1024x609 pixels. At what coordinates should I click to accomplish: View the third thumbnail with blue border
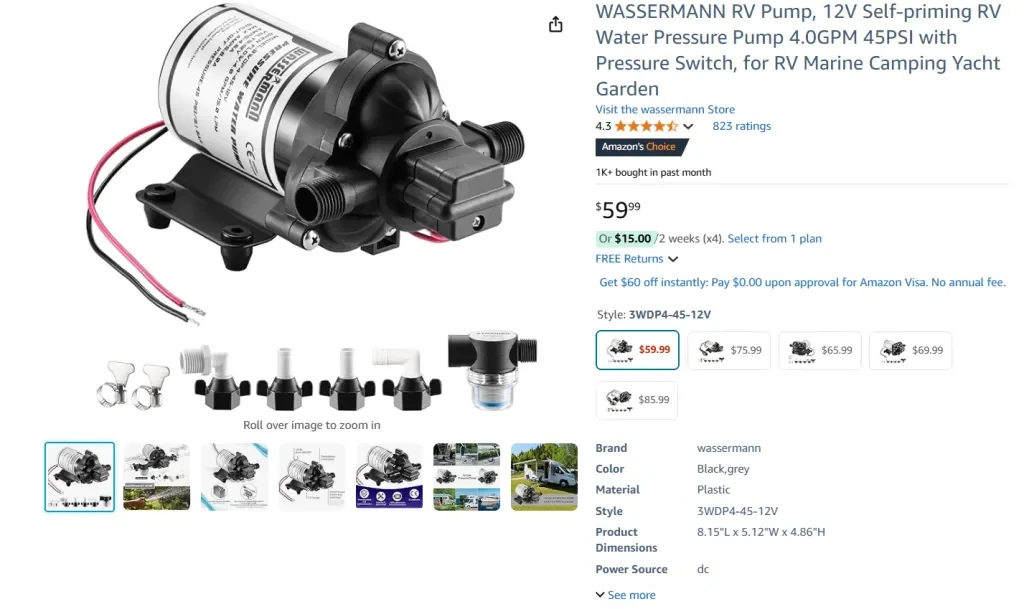(x=234, y=477)
